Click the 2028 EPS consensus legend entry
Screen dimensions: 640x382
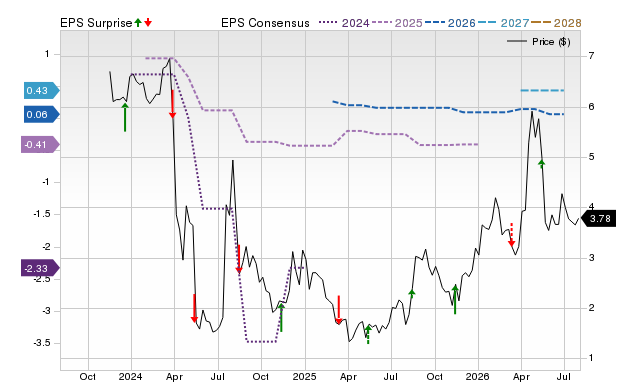point(556,23)
